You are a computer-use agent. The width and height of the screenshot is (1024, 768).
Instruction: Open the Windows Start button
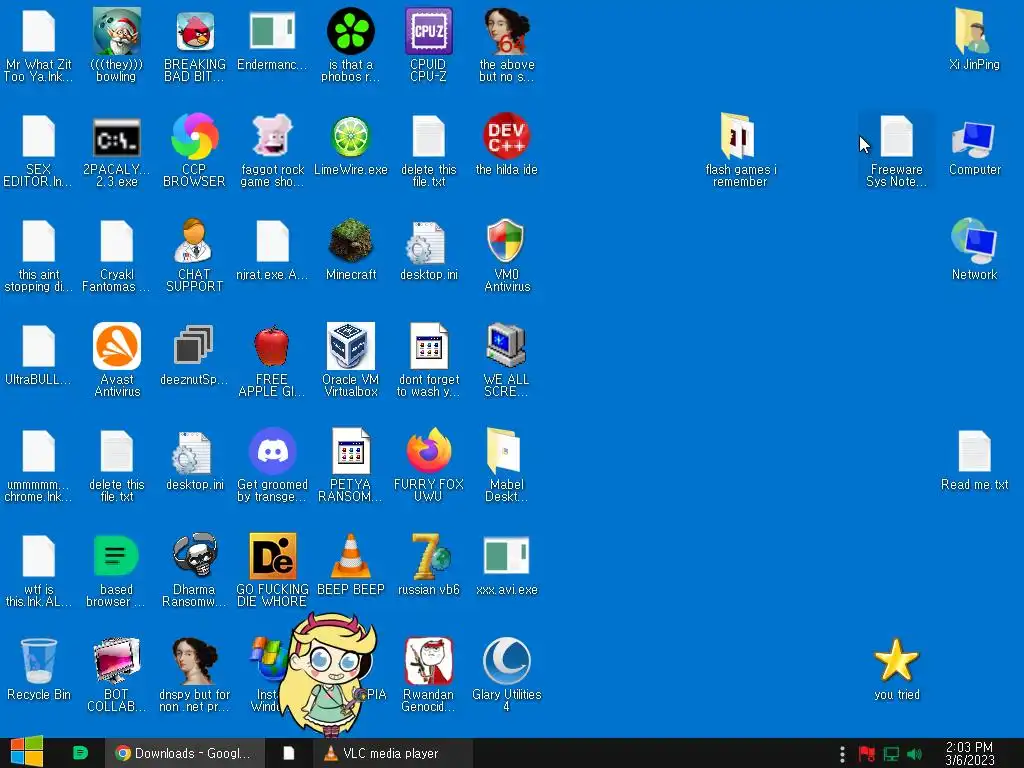27,752
